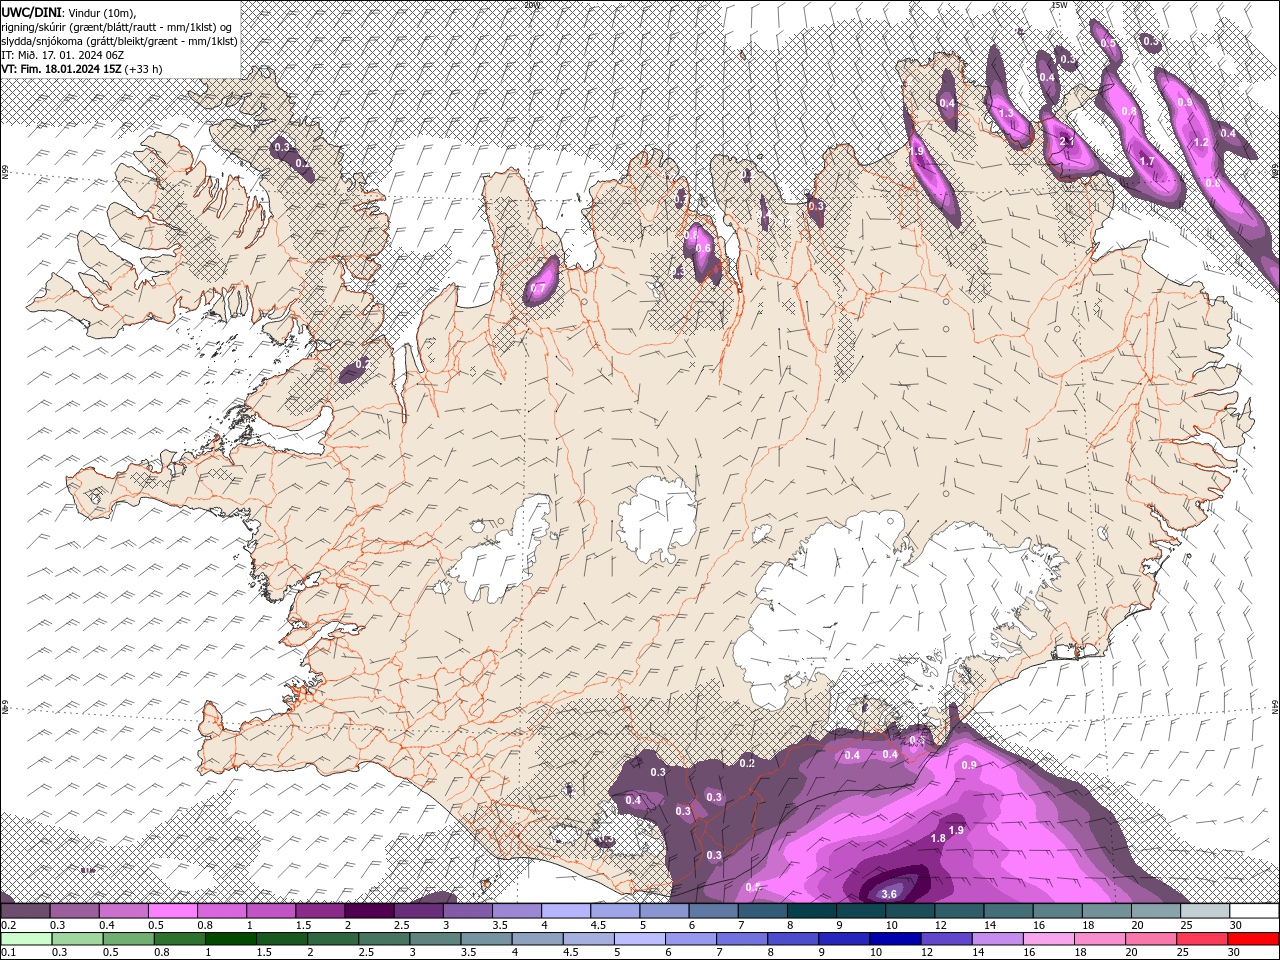The width and height of the screenshot is (1280, 960).
Task: Select the IT: Mið. 17. 01. 2024 06Z line
Action: [62, 55]
